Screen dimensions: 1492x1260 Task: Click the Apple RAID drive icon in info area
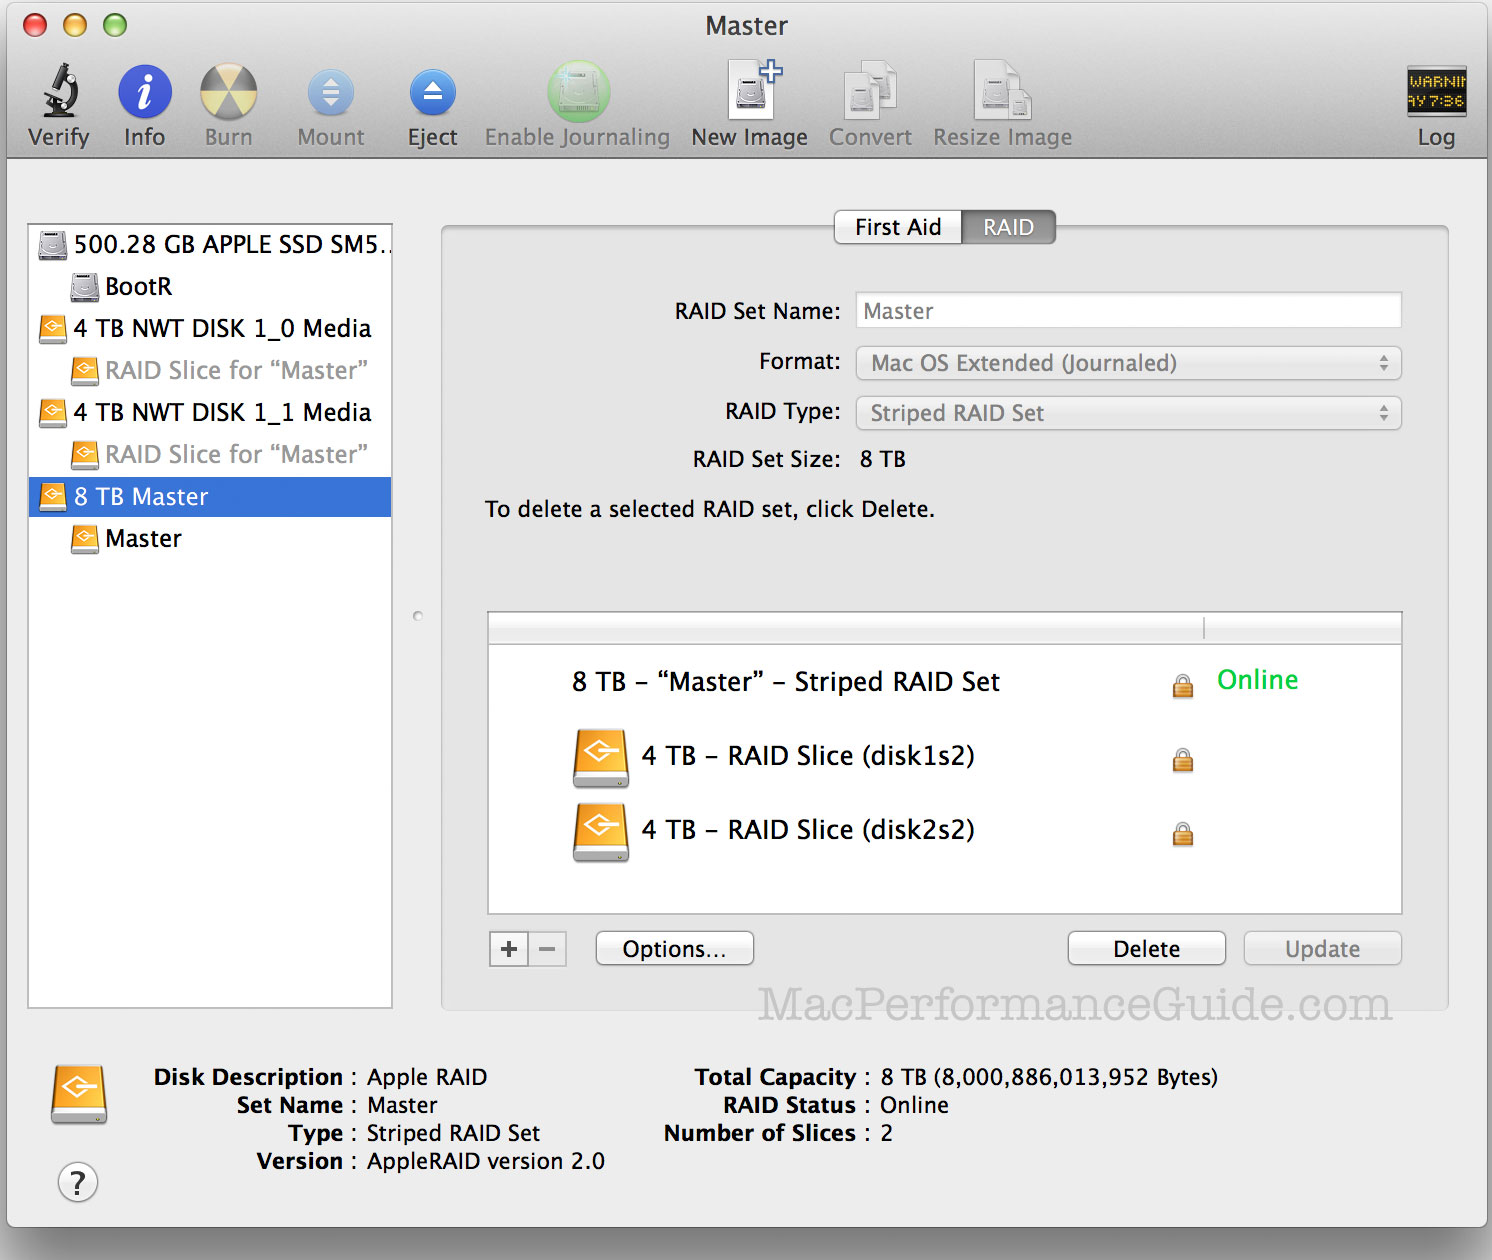(x=79, y=1094)
